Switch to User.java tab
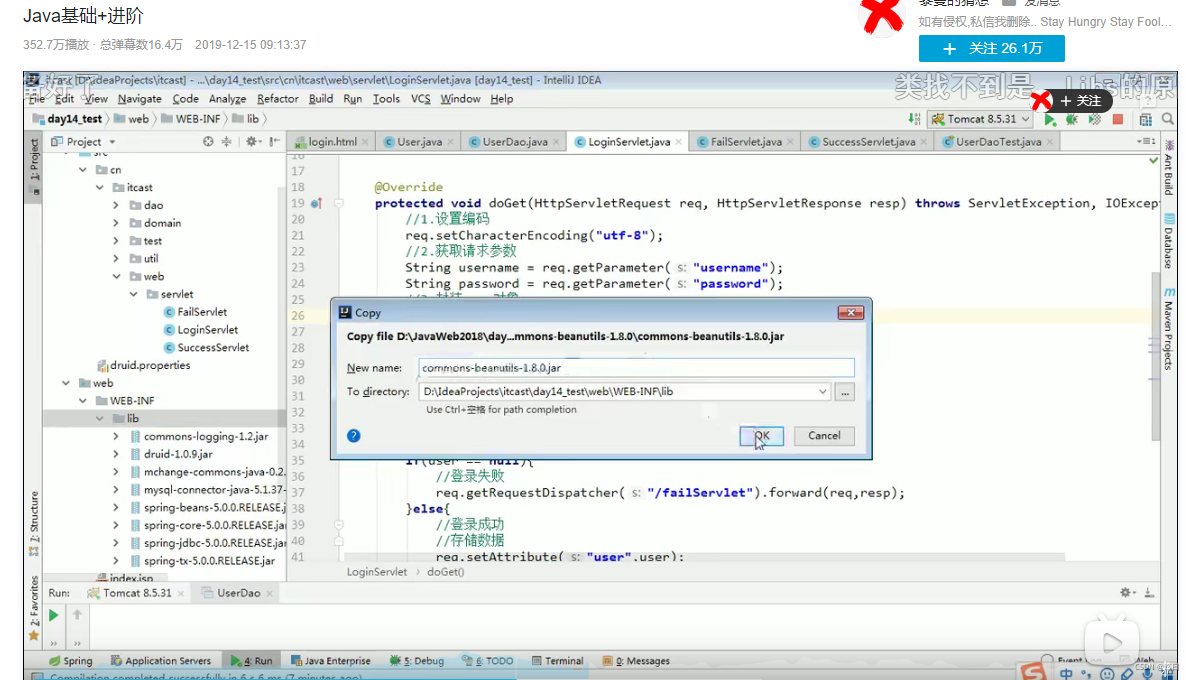Viewport: 1194px width, 680px height. point(419,142)
